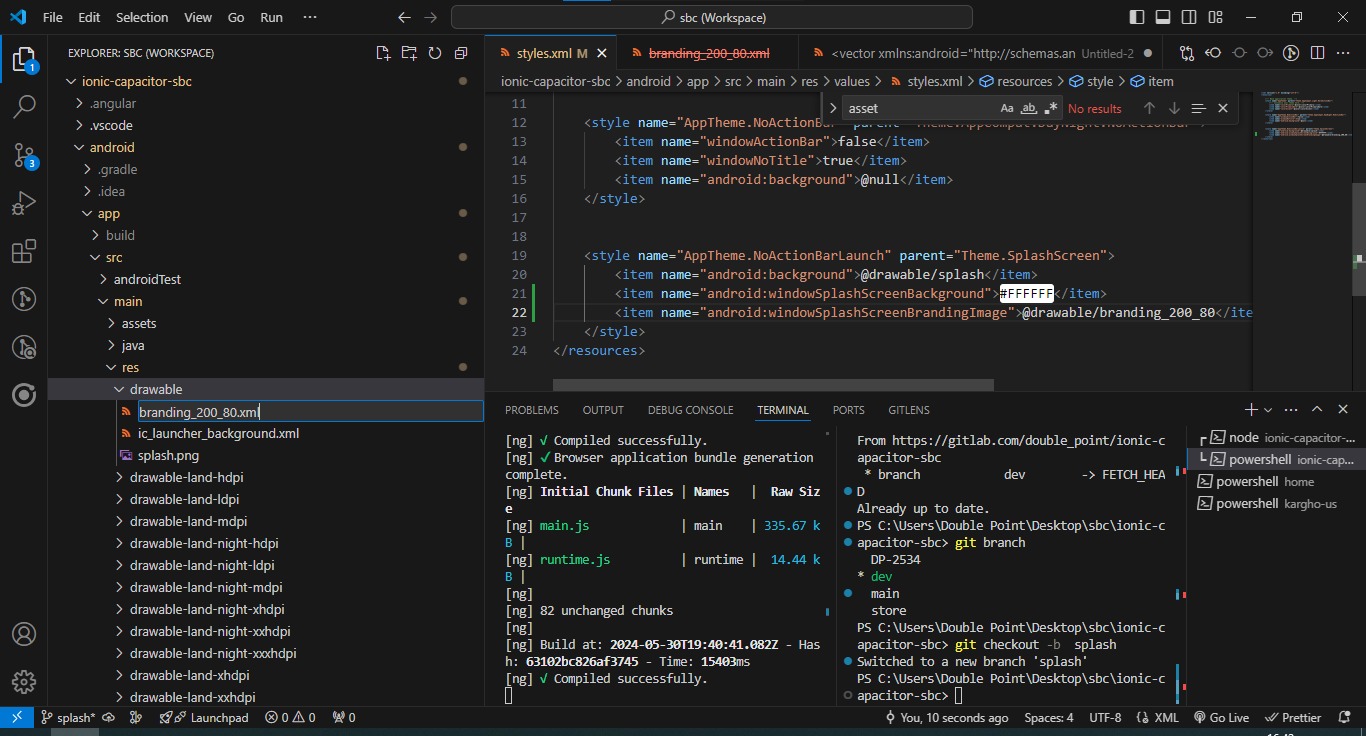Viewport: 1366px width, 736px height.
Task: Open Run and Debug view
Action: 24,203
